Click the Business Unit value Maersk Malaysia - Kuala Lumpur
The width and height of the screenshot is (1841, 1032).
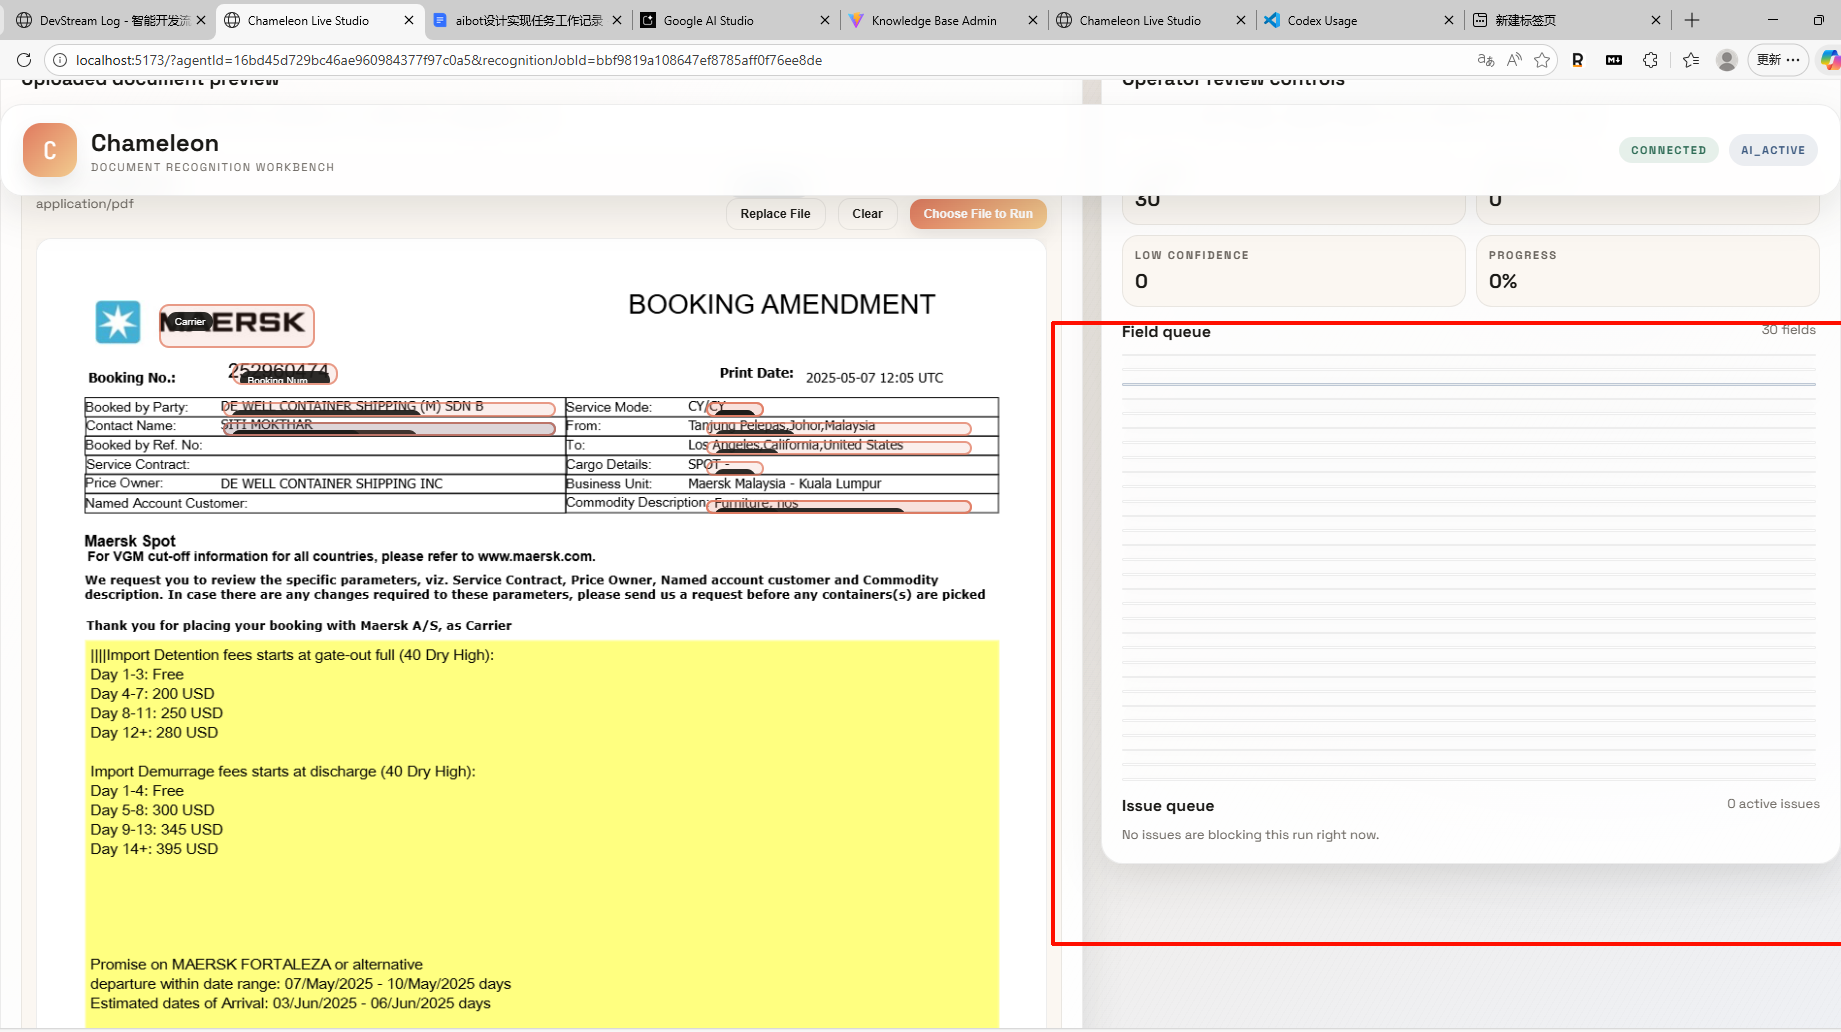pos(785,484)
